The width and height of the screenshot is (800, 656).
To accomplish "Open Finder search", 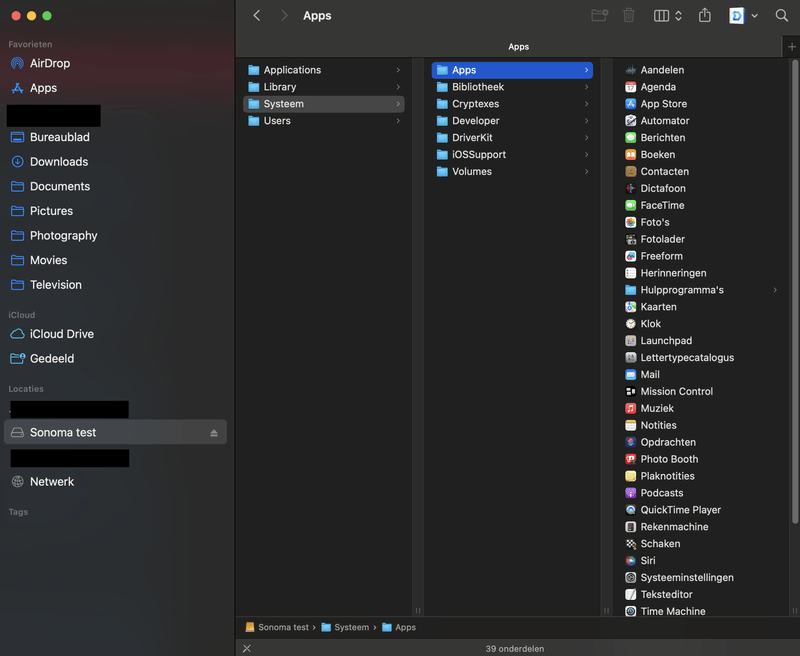I will (x=781, y=15).
